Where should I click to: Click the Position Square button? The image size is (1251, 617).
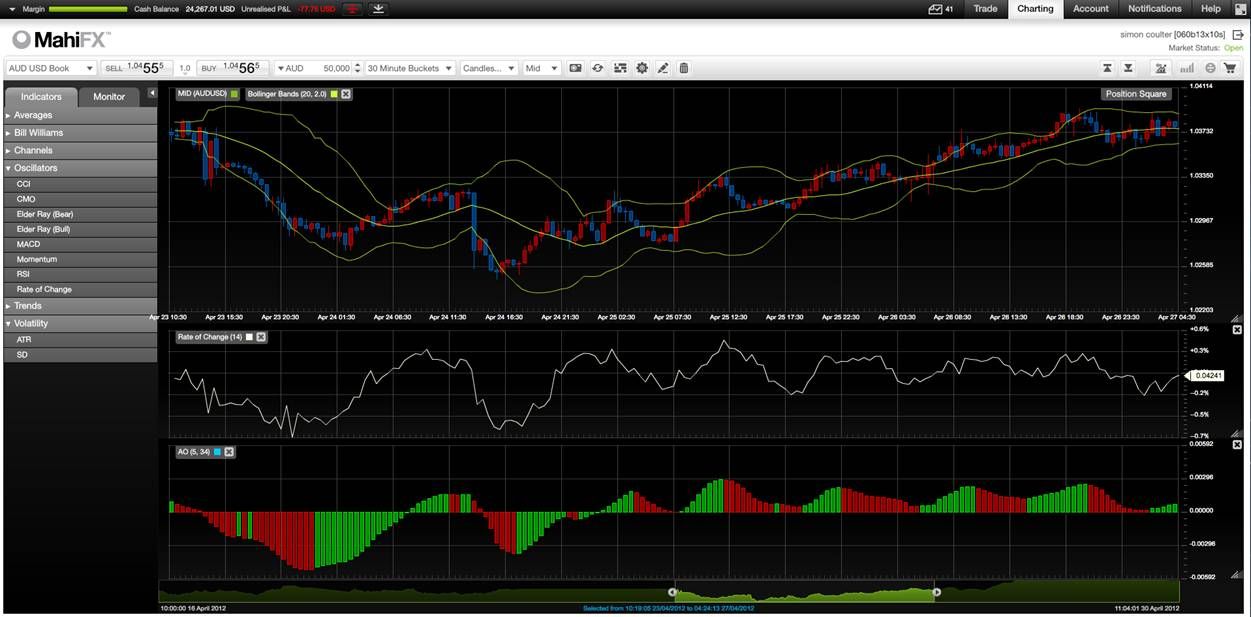pyautogui.click(x=1135, y=94)
